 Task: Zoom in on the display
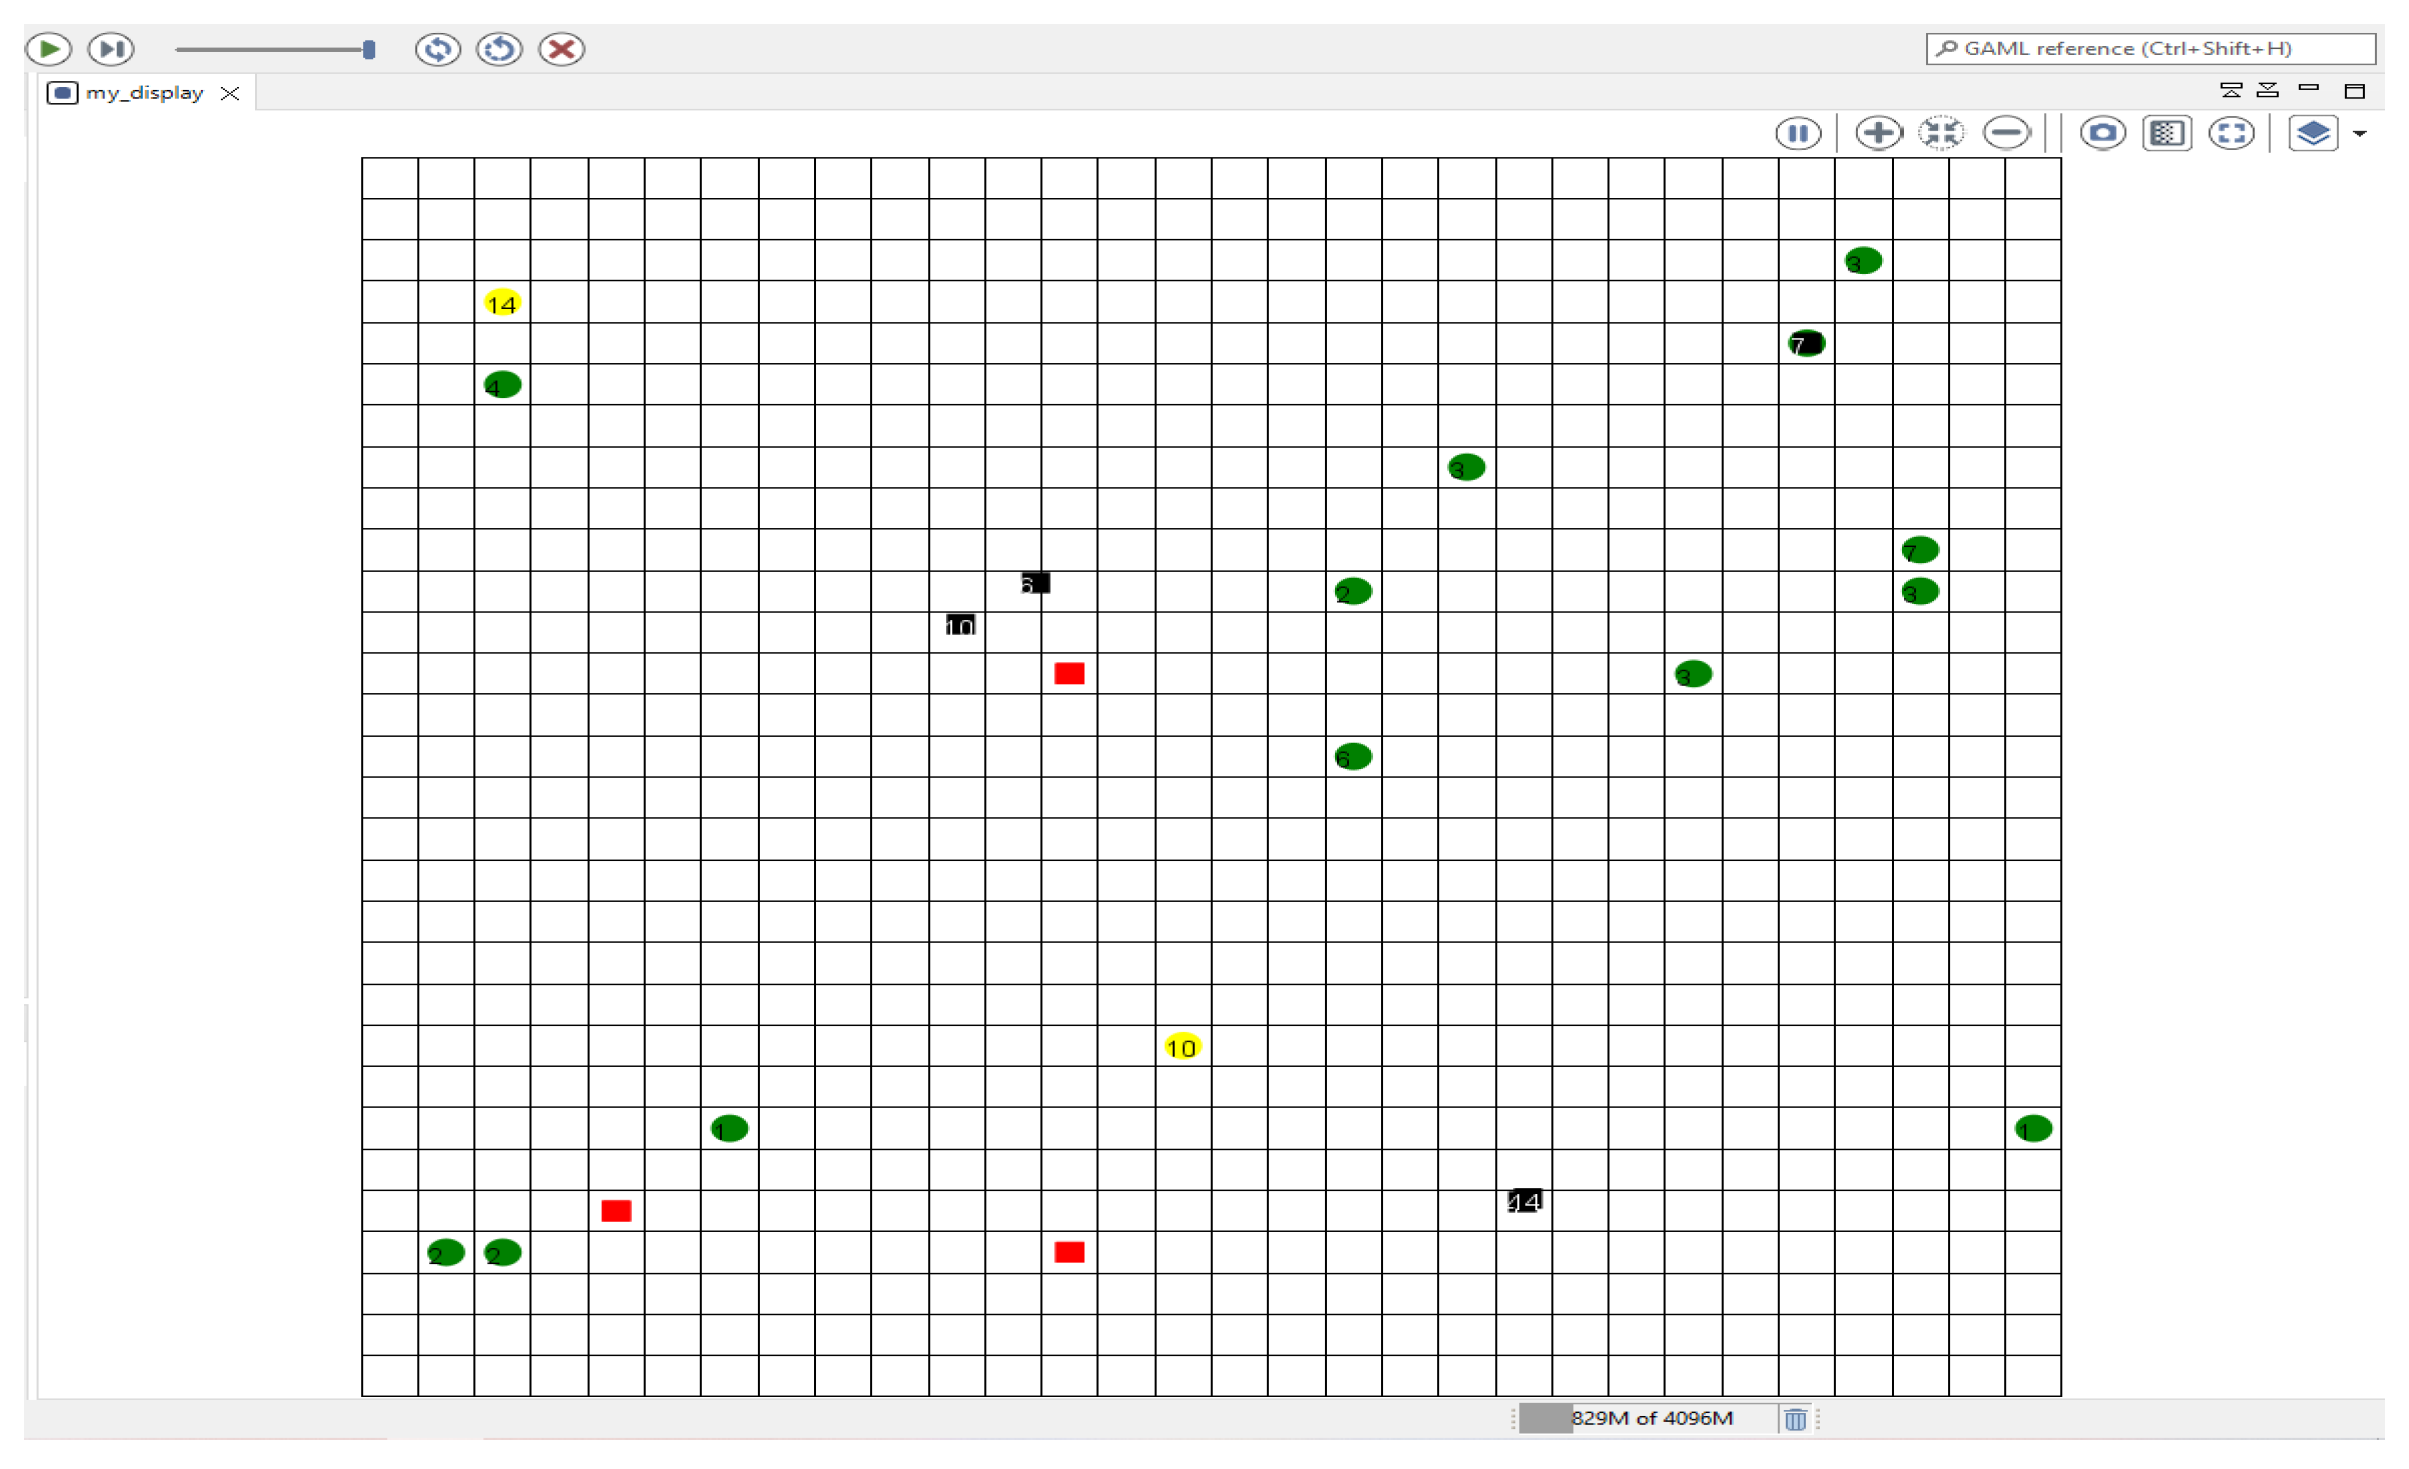(x=1877, y=133)
